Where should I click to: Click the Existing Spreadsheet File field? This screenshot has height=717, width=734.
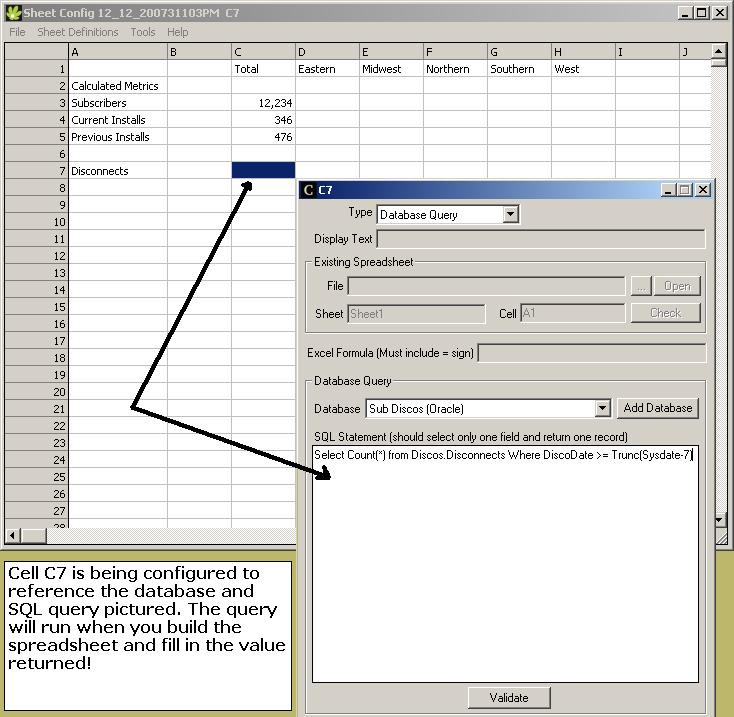point(486,286)
